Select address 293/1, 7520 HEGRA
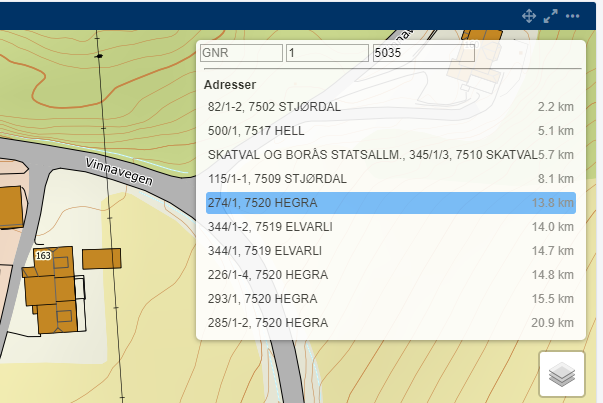603x403 pixels. pyautogui.click(x=391, y=299)
